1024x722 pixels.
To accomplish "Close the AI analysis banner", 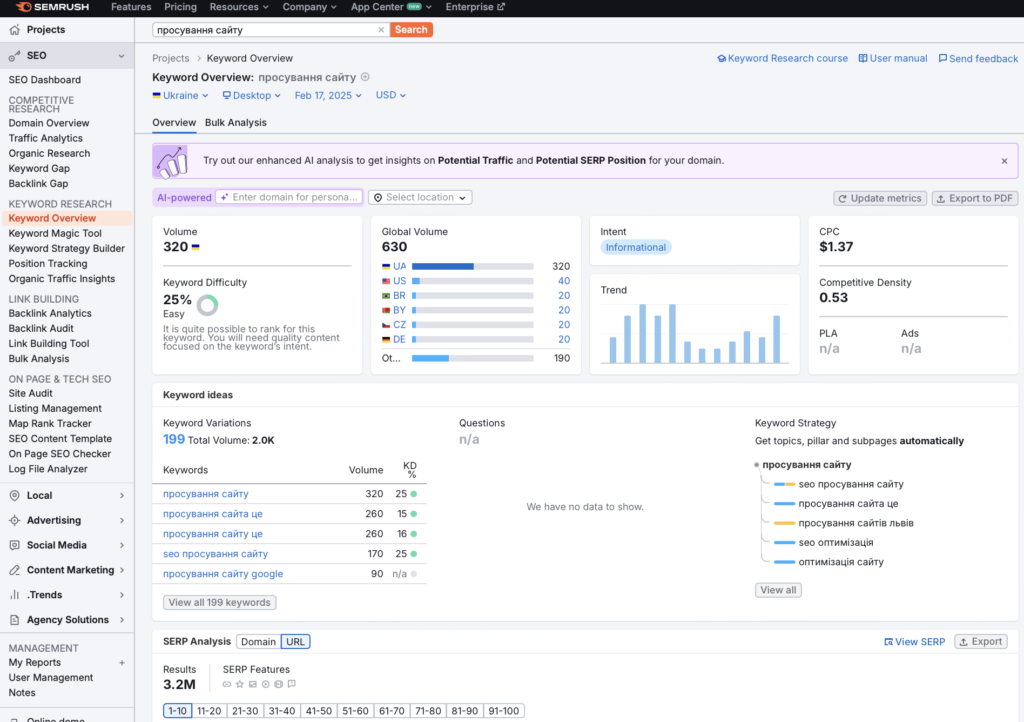I will [1004, 160].
